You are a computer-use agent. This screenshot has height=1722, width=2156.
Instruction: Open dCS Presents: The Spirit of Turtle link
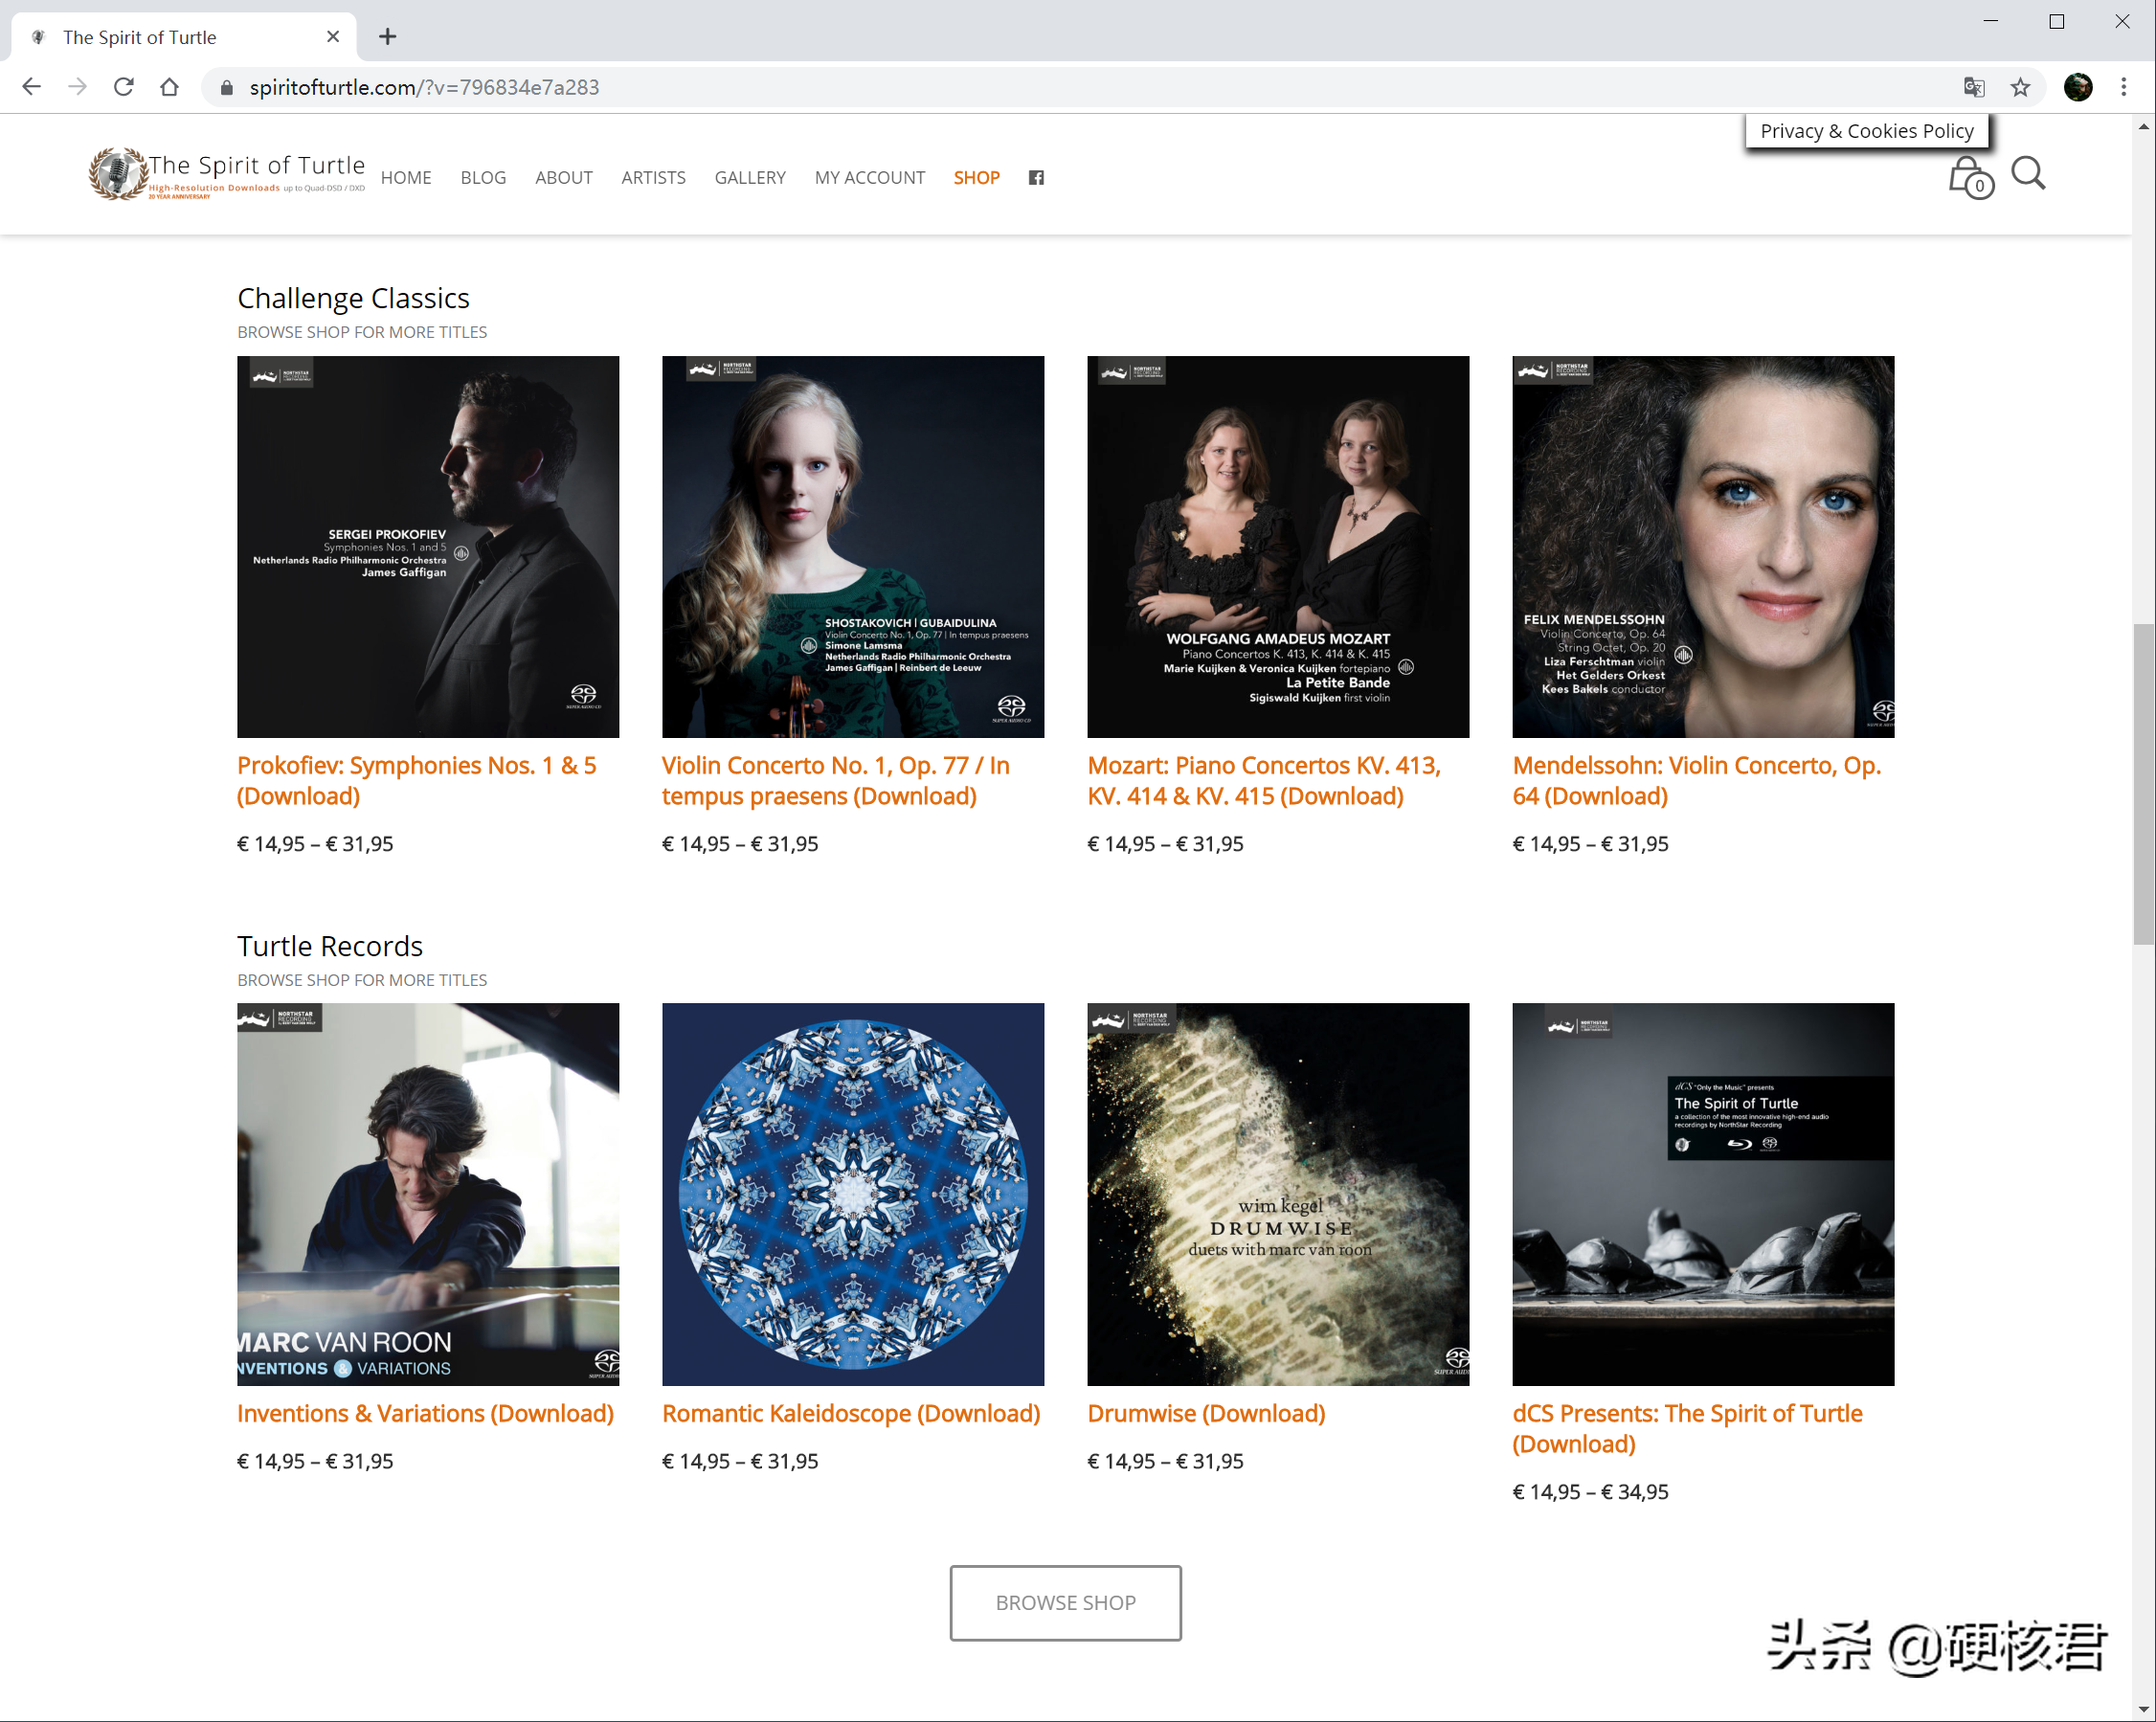1688,1429
